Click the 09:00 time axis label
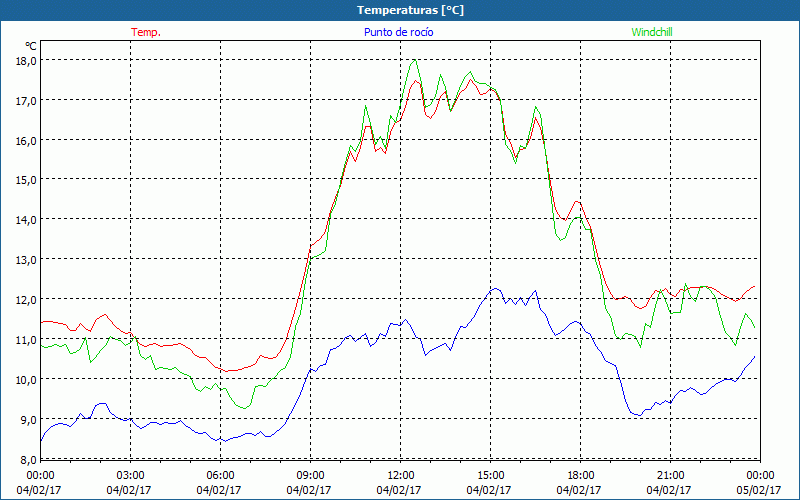This screenshot has width=800, height=500. (310, 475)
